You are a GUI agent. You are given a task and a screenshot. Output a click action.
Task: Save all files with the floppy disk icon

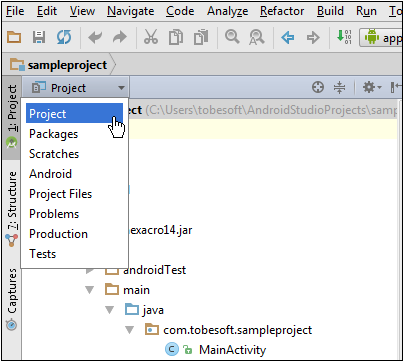pos(39,37)
